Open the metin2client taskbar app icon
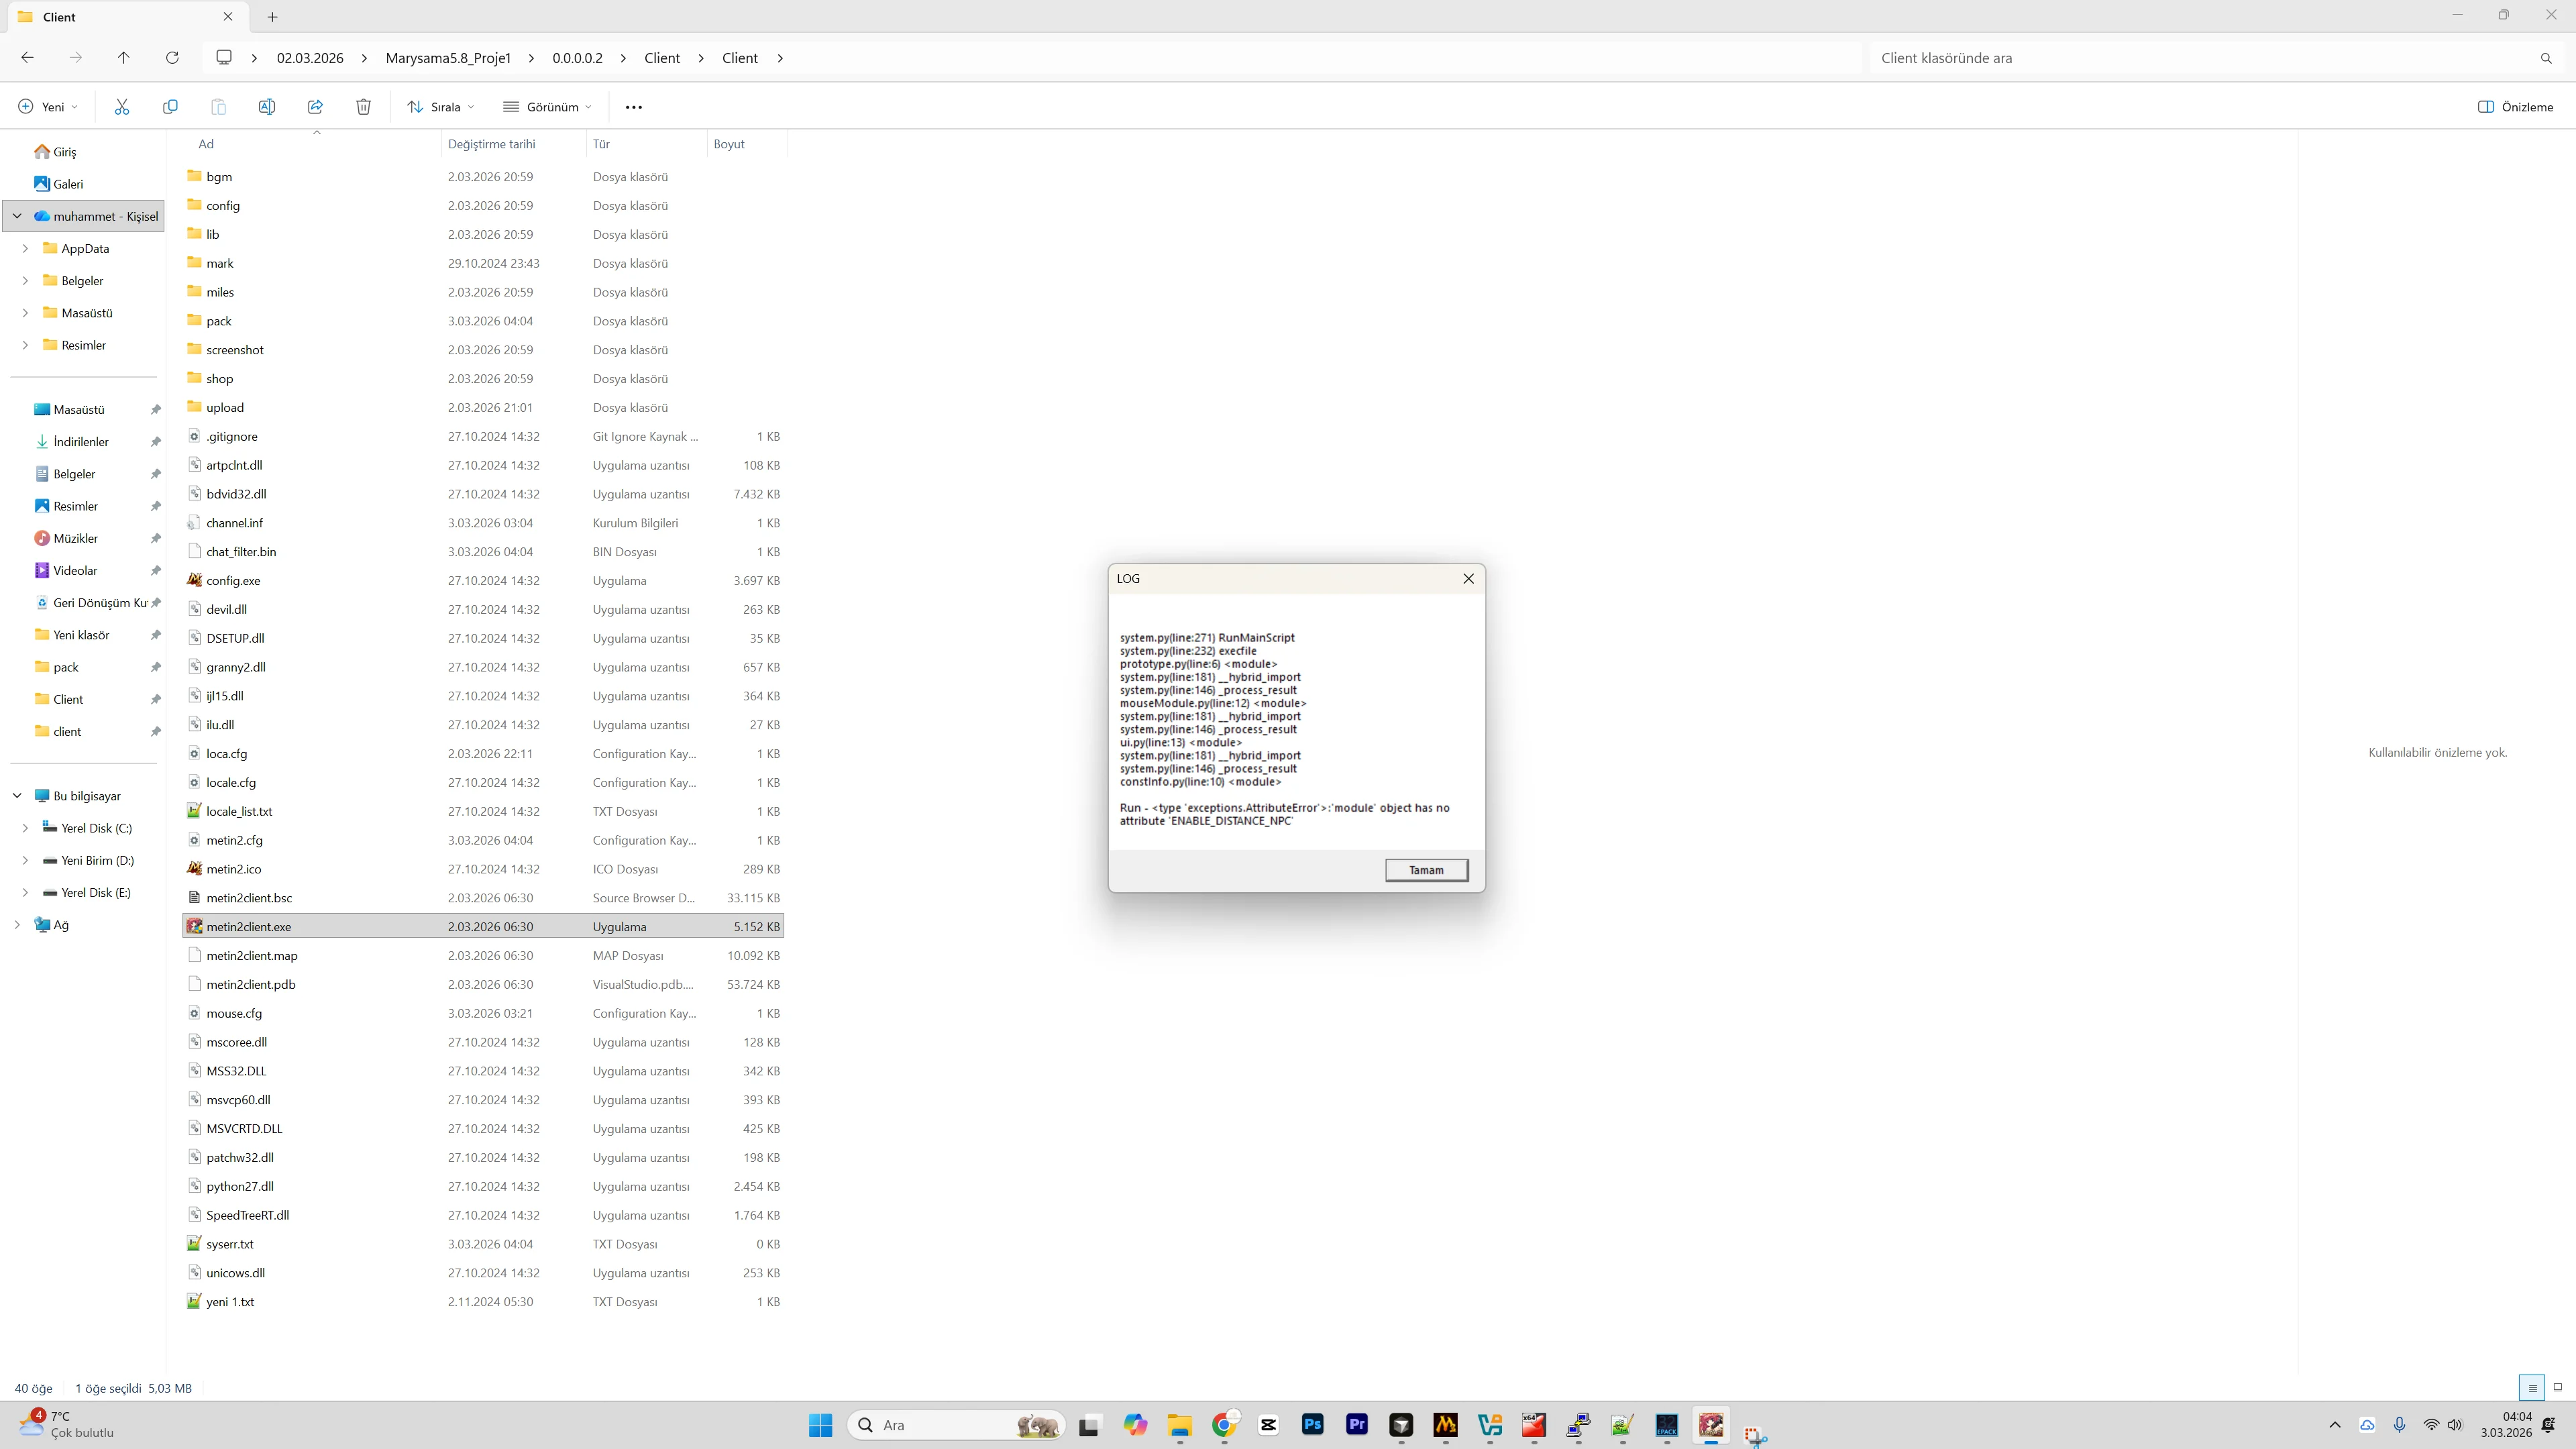Screen dimensions: 2576x1449 pyautogui.click(x=1711, y=1425)
